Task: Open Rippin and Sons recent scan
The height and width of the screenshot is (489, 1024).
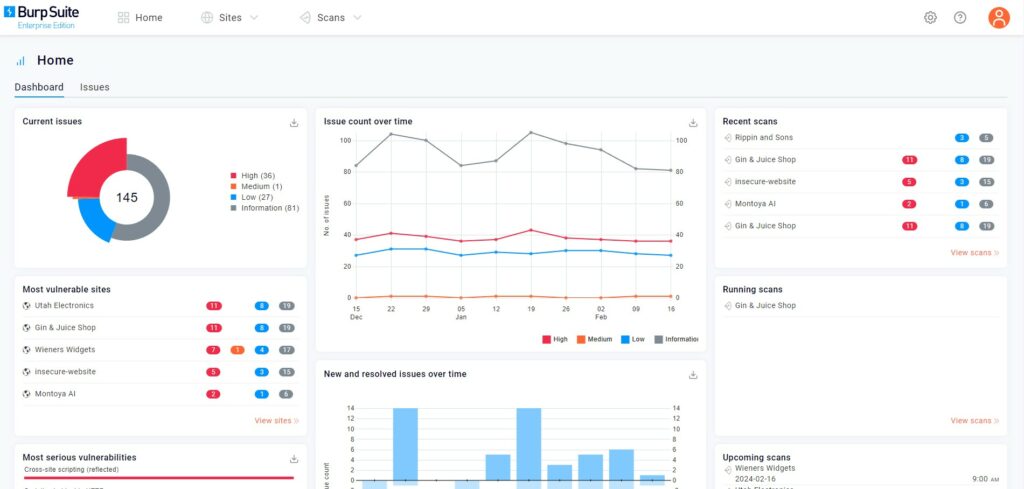Action: (x=763, y=138)
